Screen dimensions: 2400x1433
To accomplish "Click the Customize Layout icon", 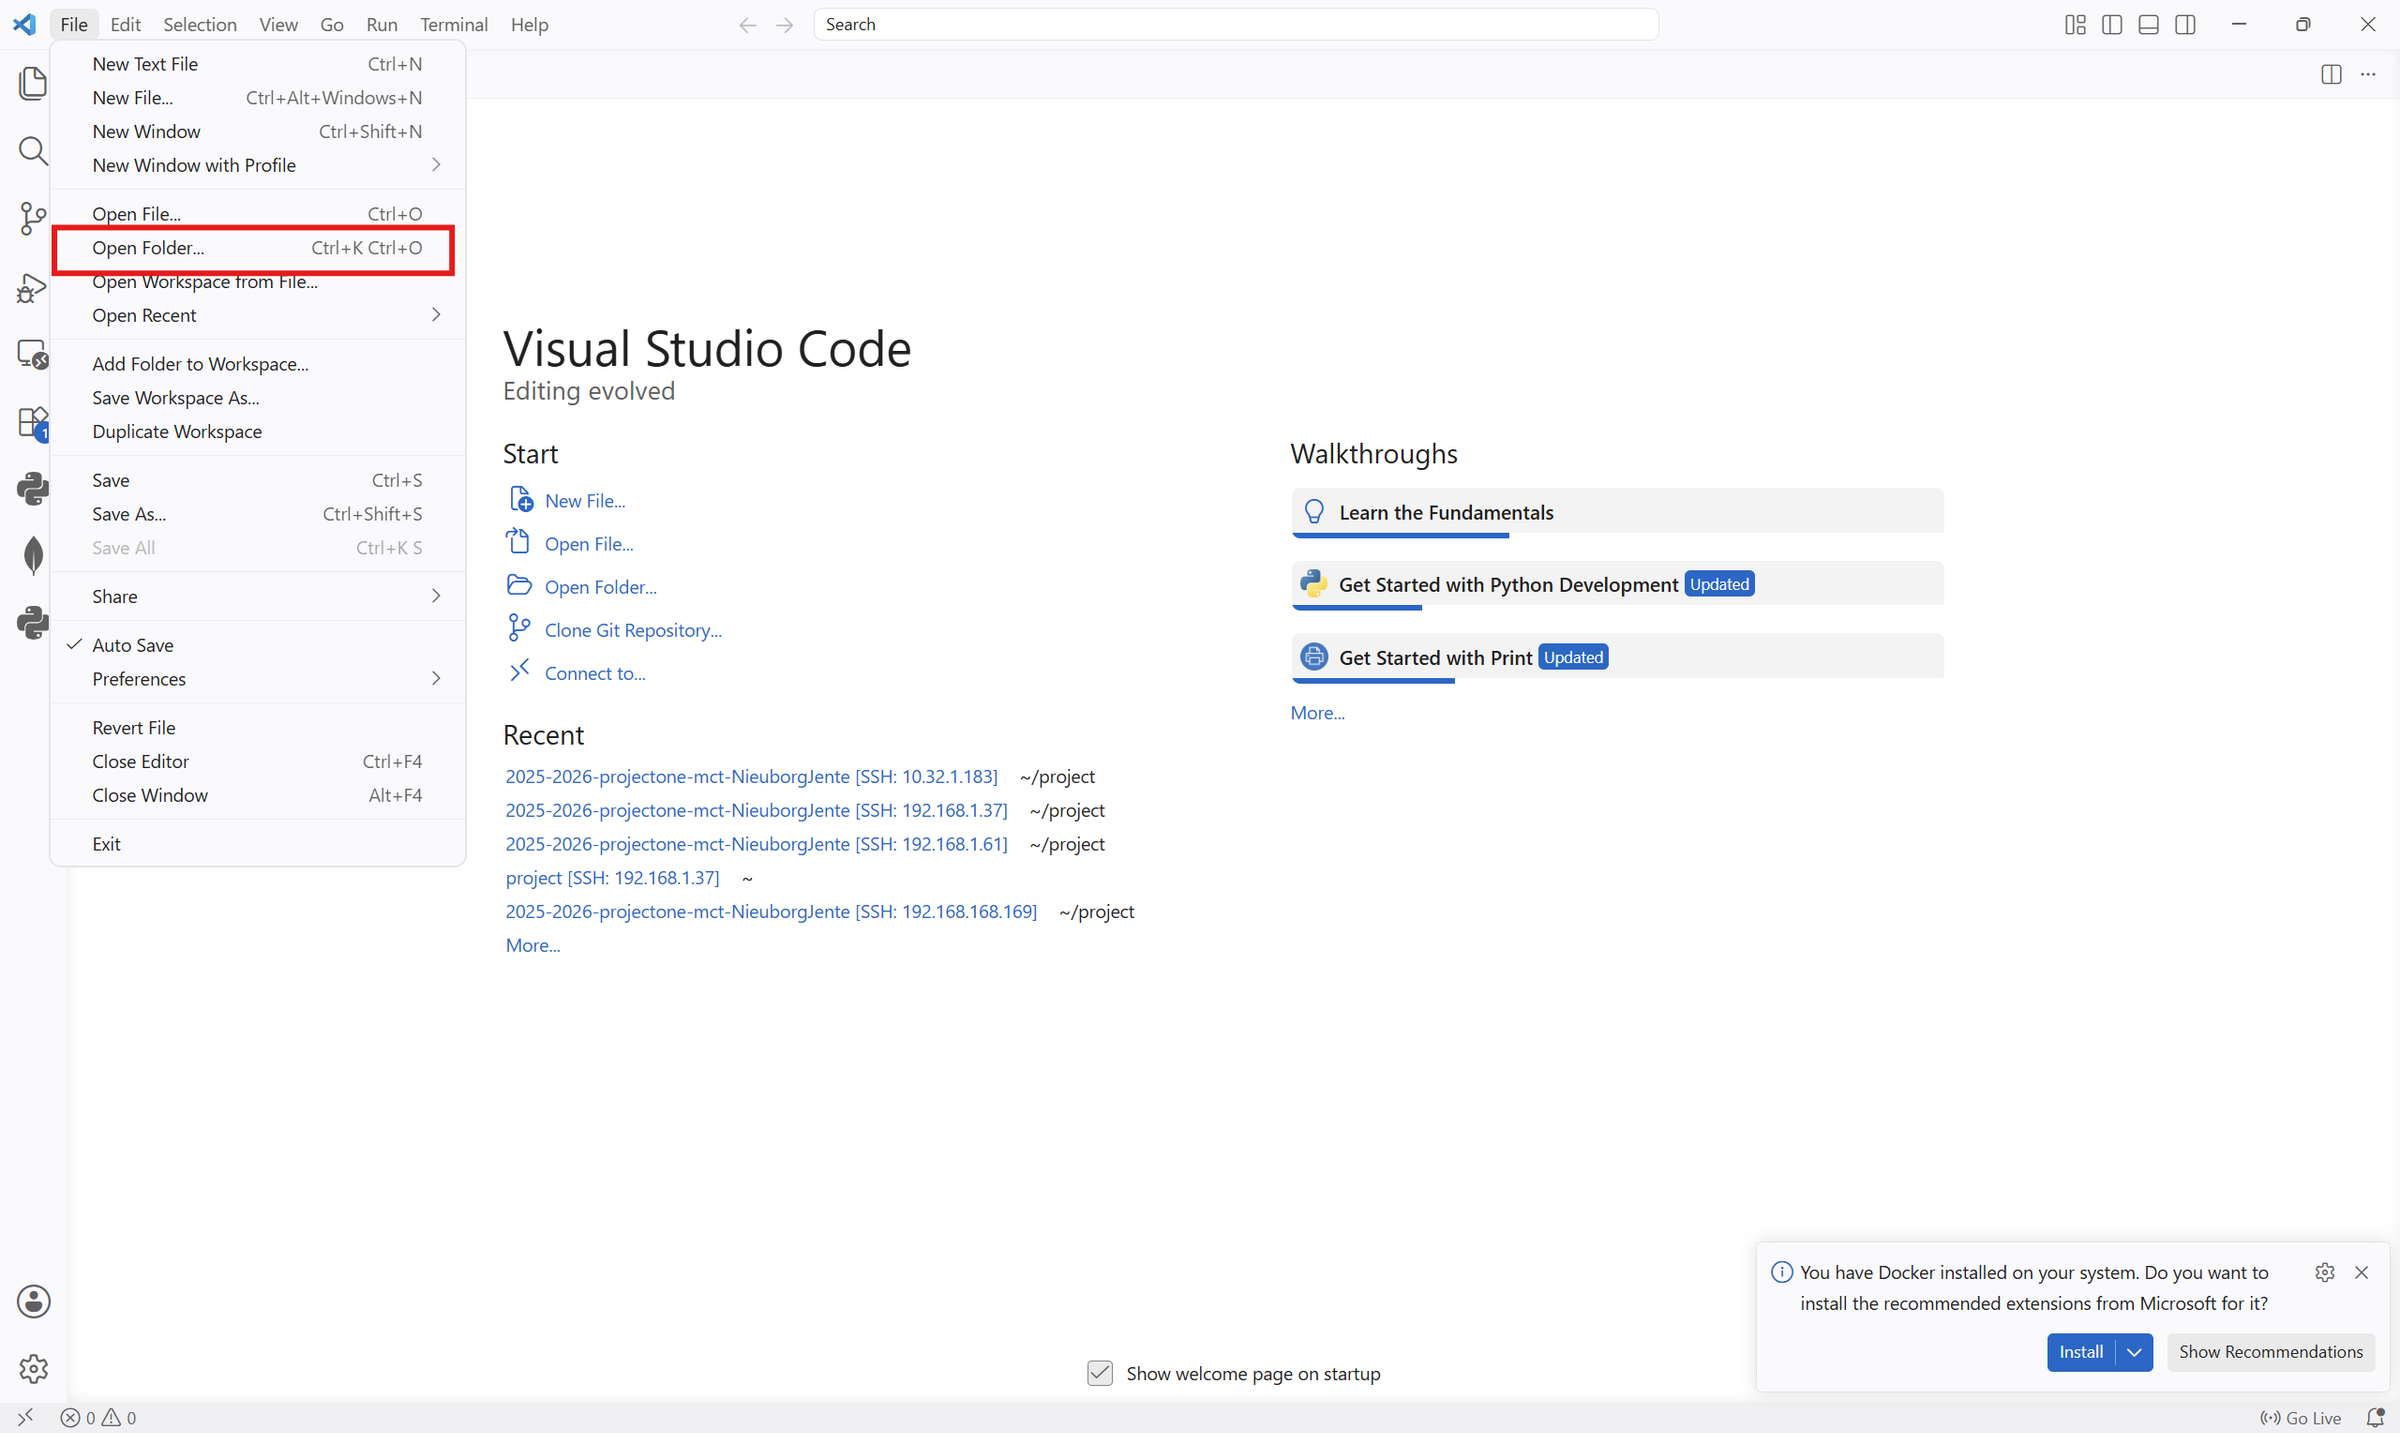I will (2075, 25).
